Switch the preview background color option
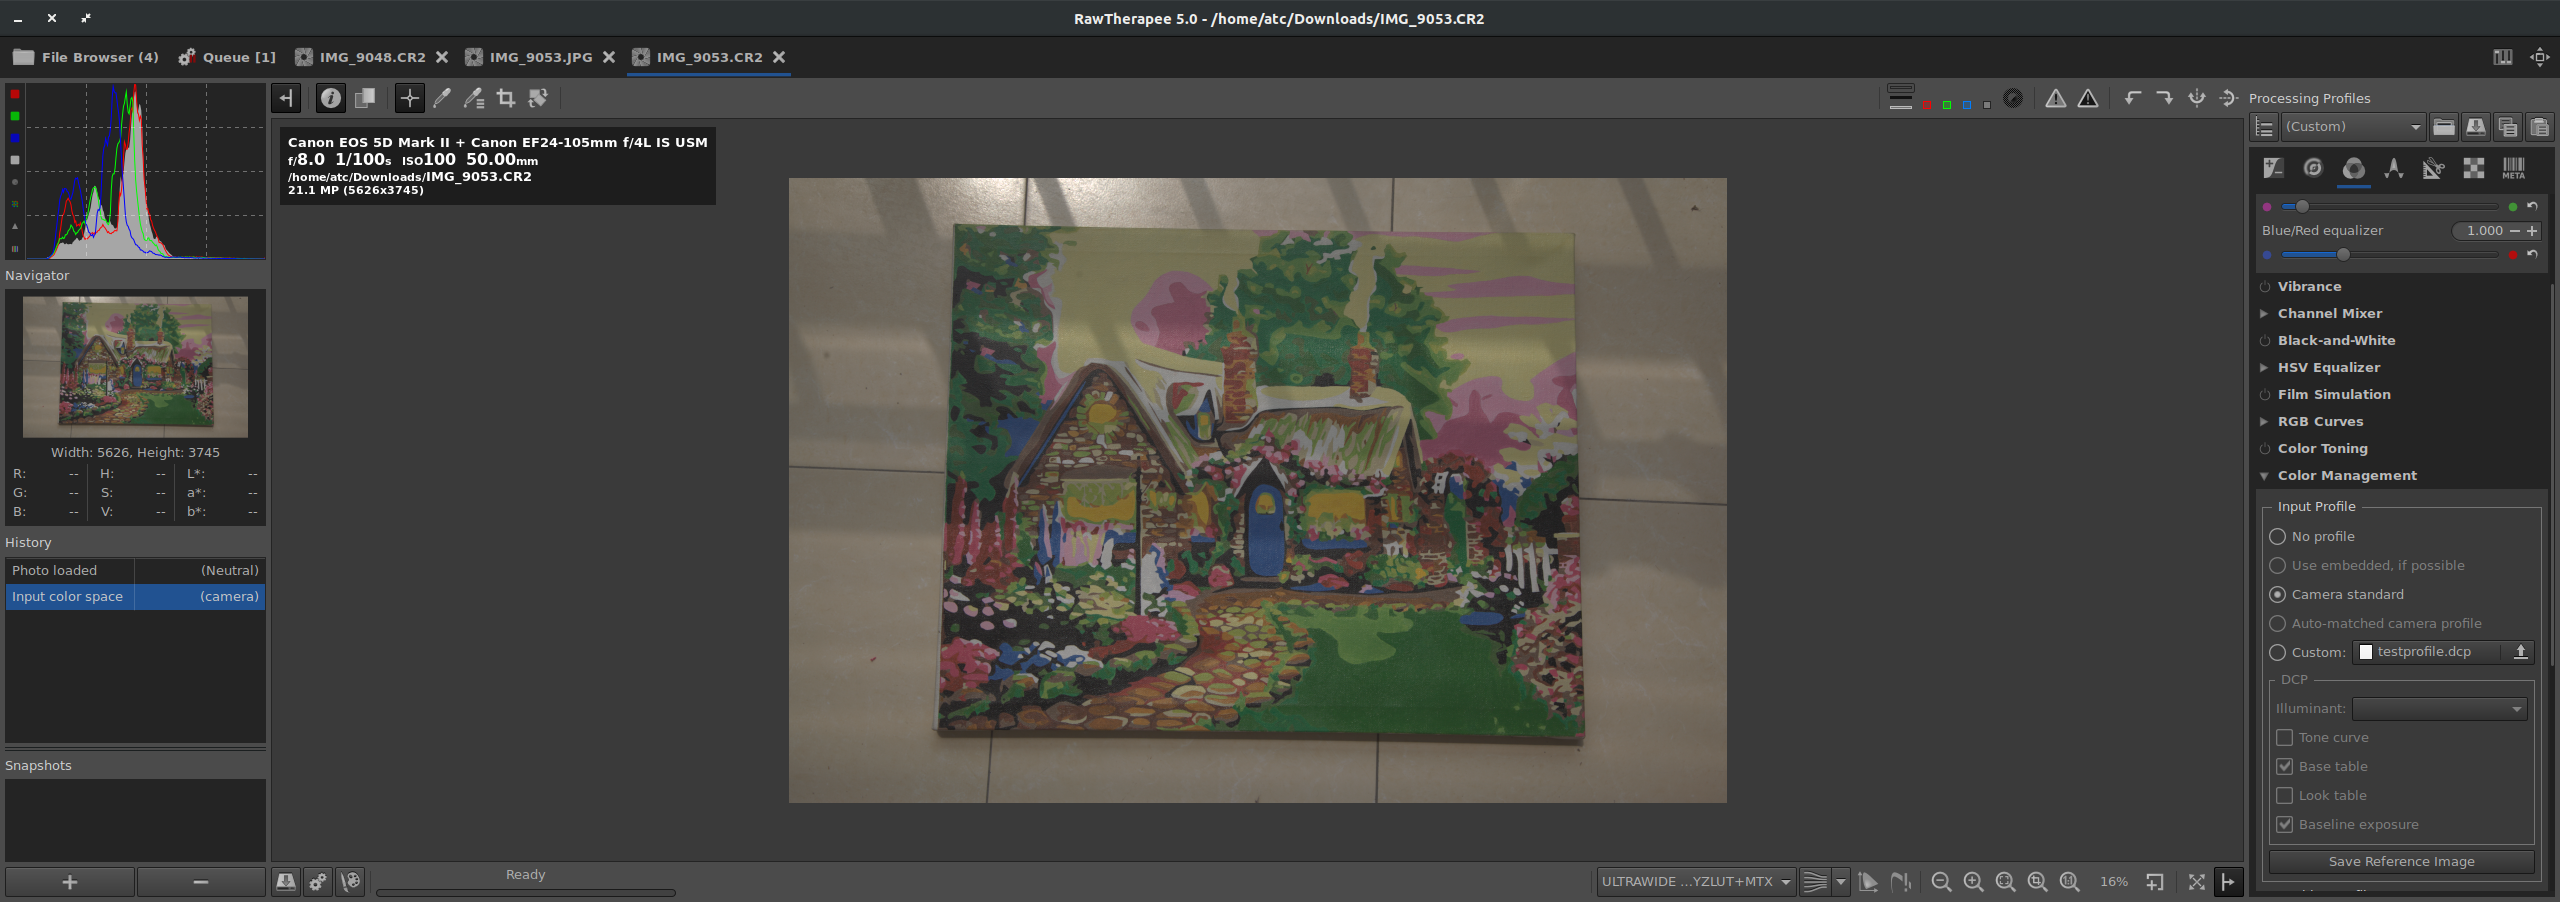This screenshot has width=2560, height=902. coord(1901,97)
